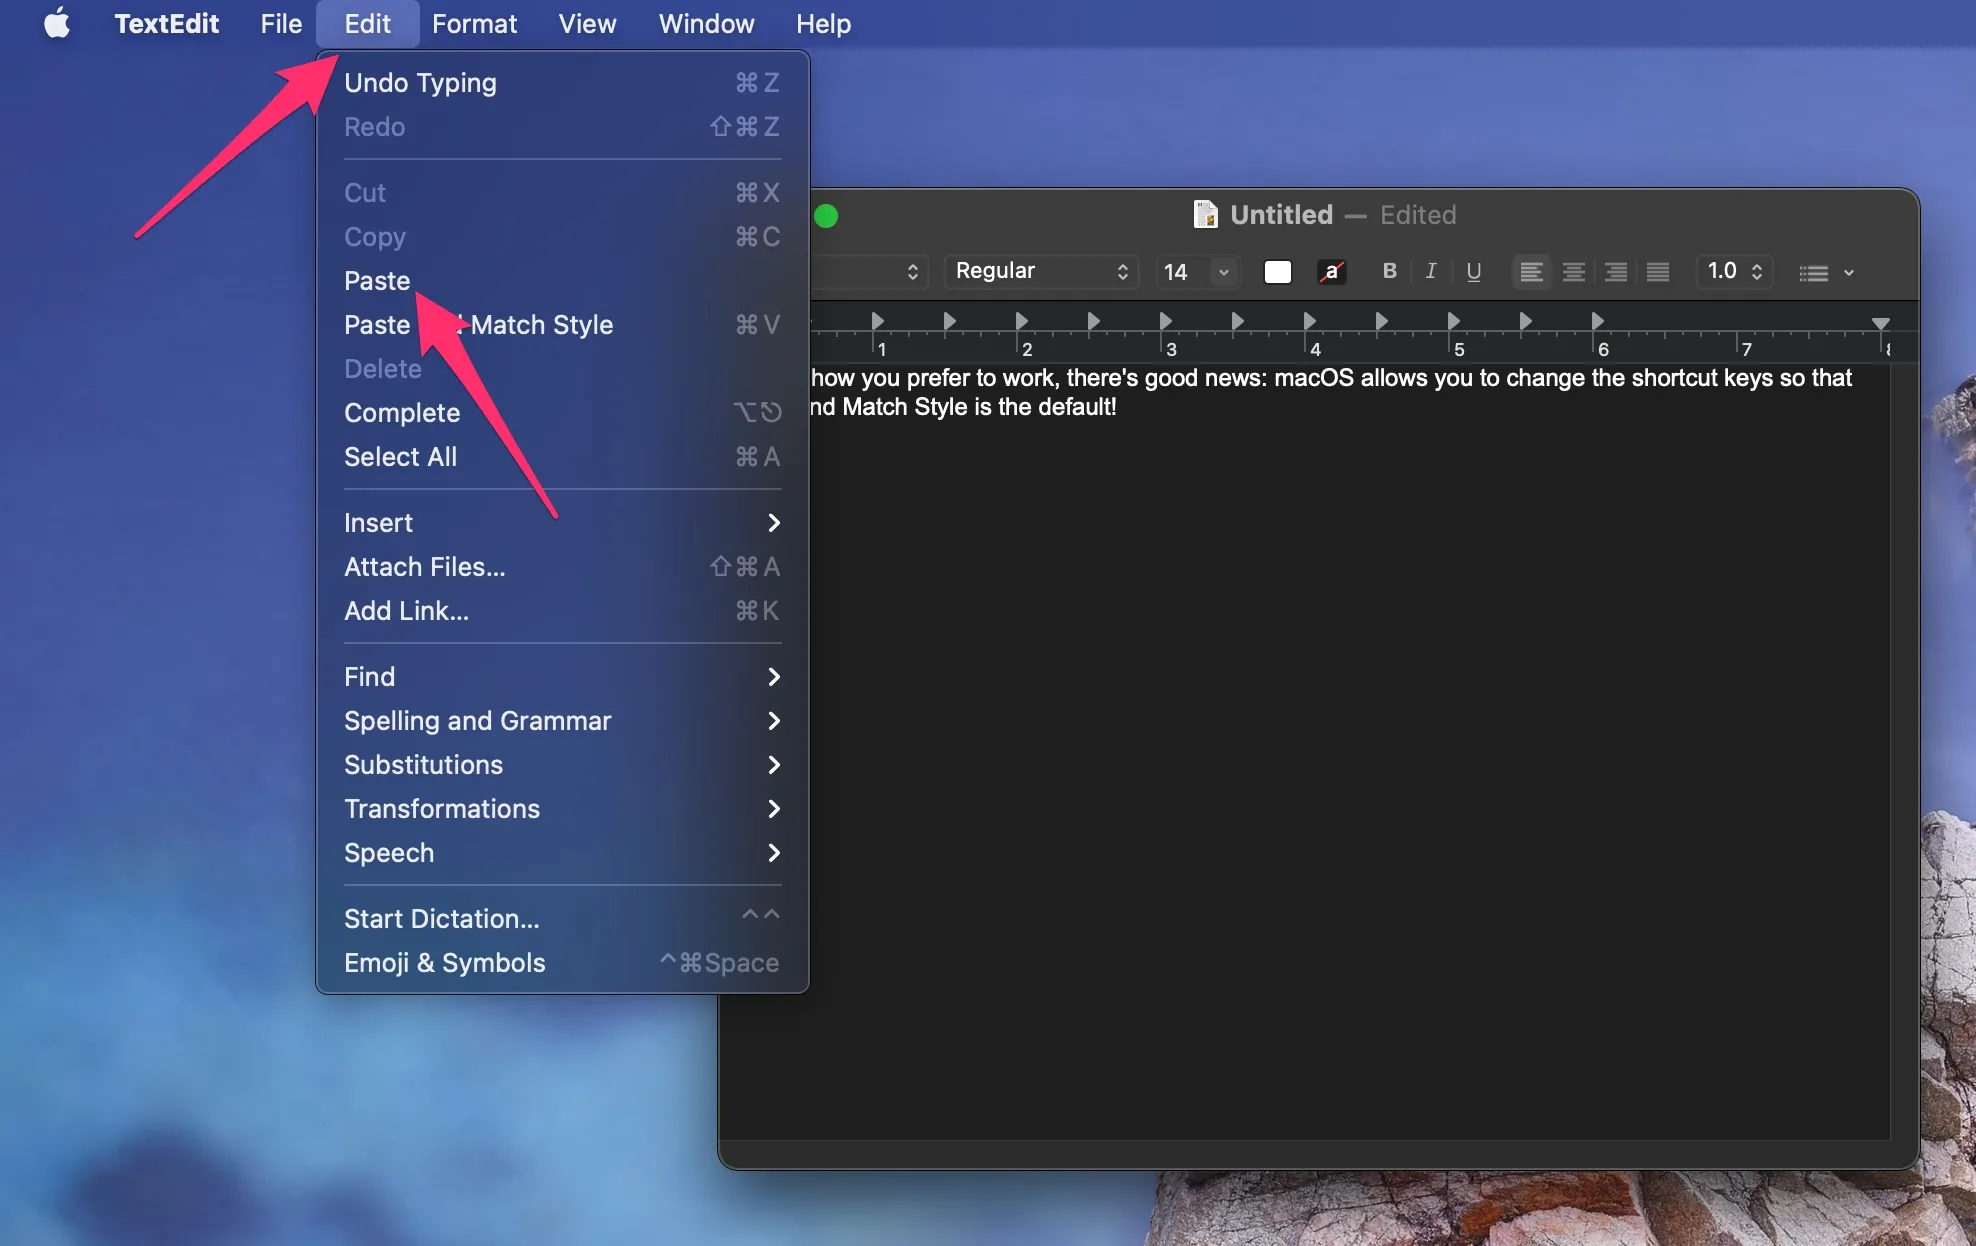Click the center text alignment icon
The image size is (1976, 1246).
1574,271
